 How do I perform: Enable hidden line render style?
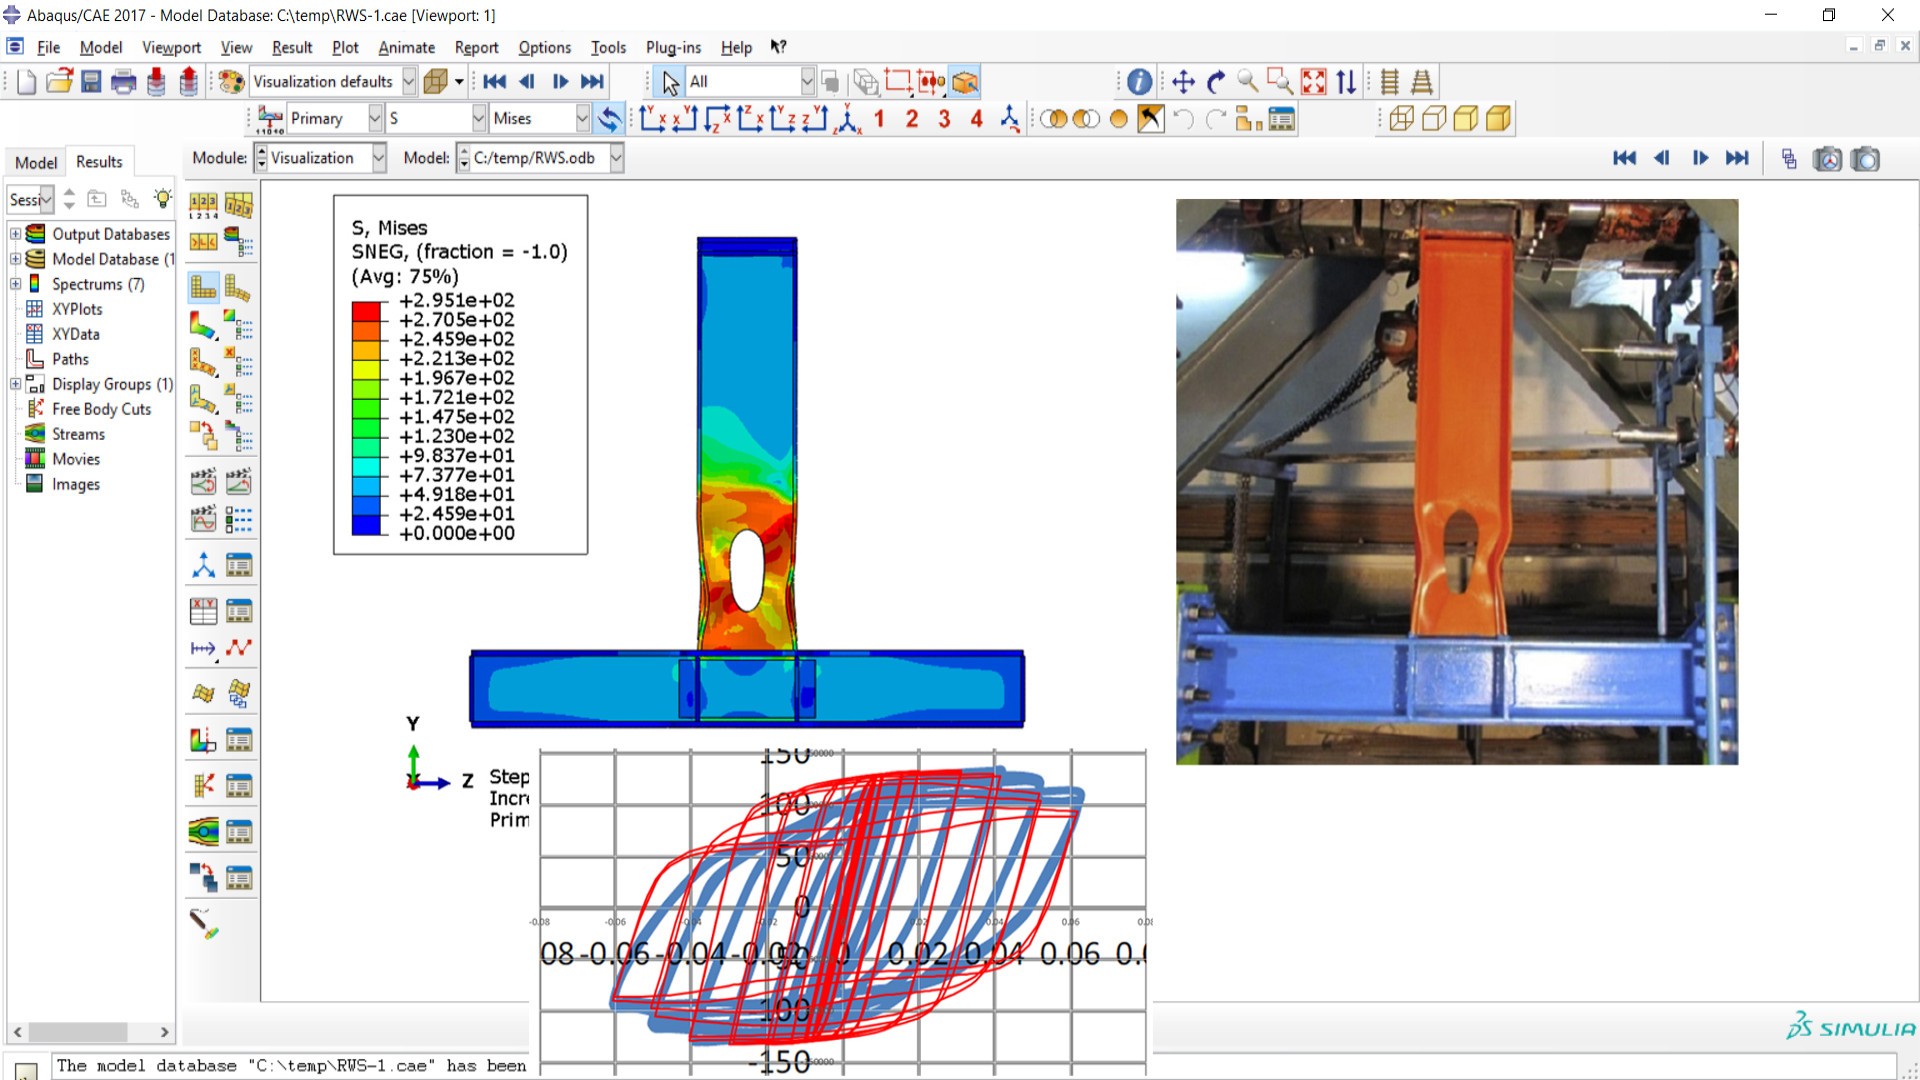tap(1434, 119)
